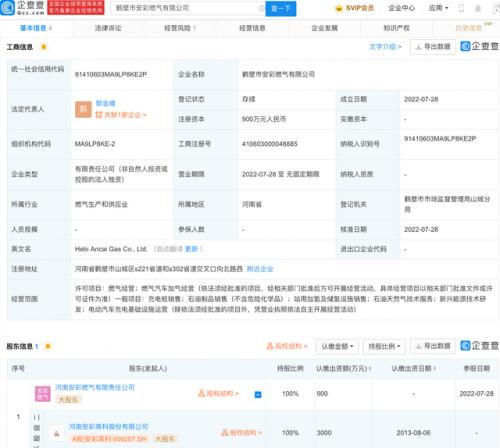The width and height of the screenshot is (500, 448).
Task: Click the 河南安彩高科 shareholder logo icon
Action: pyautogui.click(x=56, y=433)
